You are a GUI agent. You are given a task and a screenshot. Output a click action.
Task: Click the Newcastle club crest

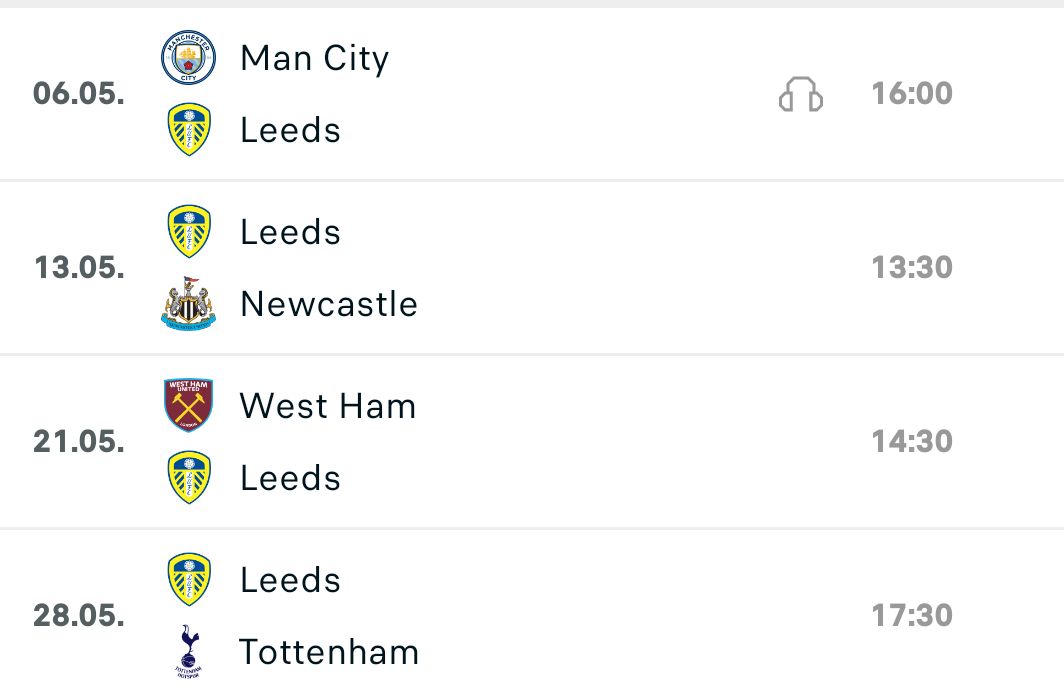(188, 304)
